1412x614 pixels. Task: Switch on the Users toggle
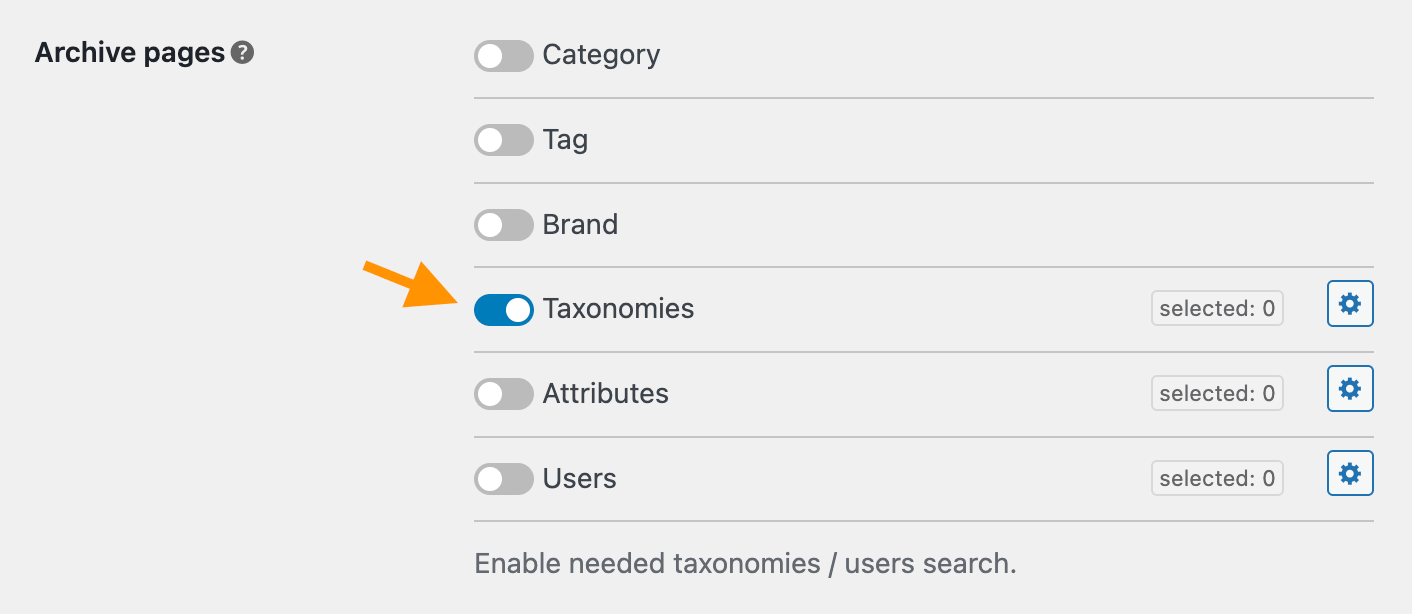[503, 480]
